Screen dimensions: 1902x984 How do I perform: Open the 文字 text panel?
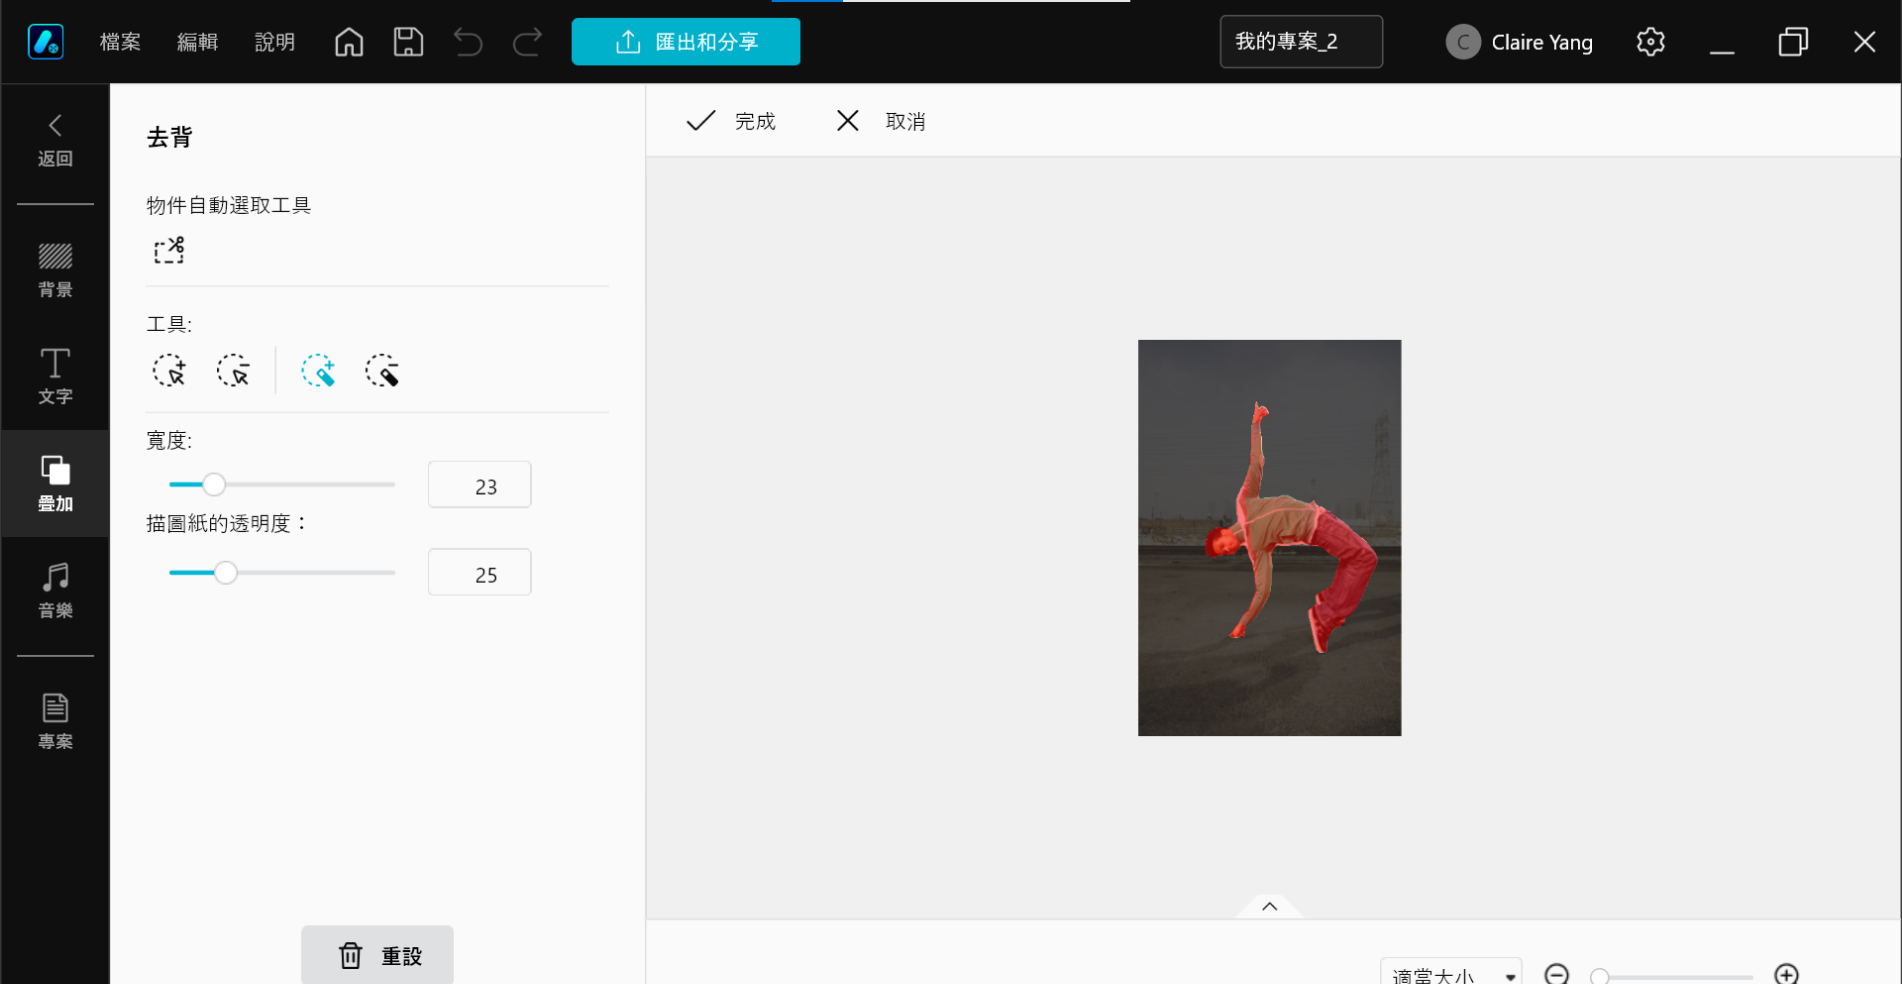(55, 376)
